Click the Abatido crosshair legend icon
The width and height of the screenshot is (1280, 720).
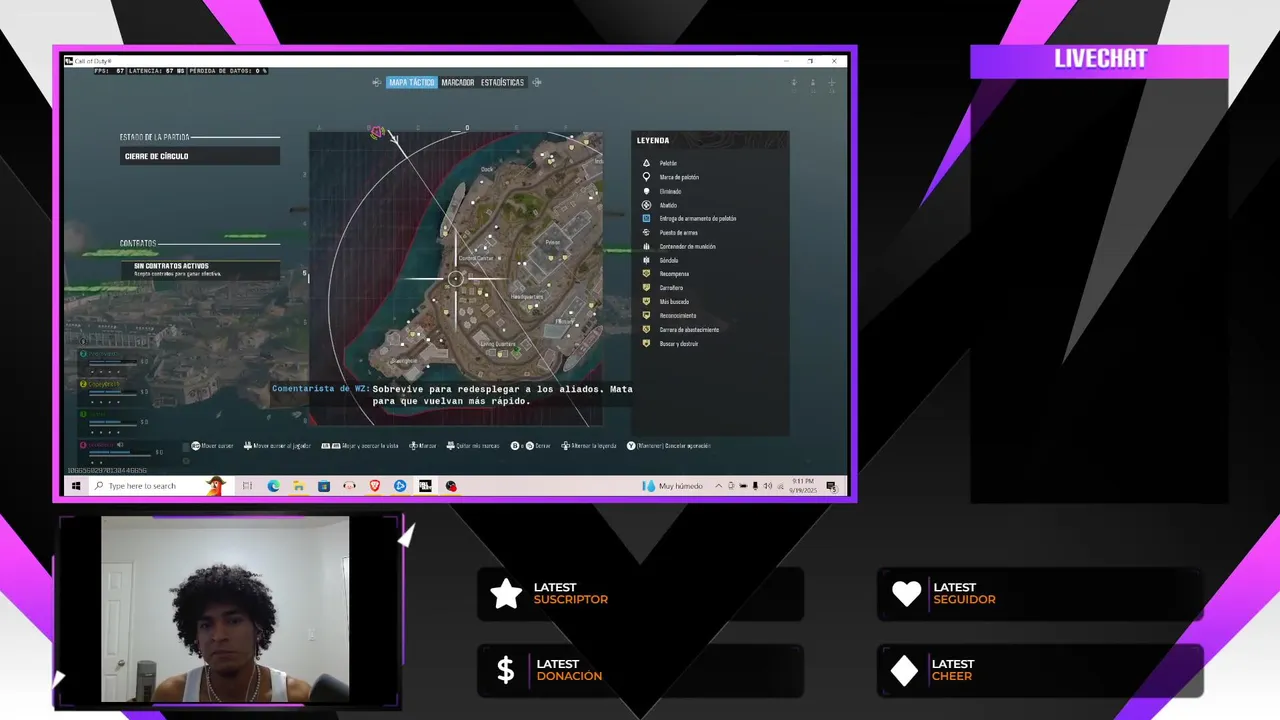click(x=646, y=205)
